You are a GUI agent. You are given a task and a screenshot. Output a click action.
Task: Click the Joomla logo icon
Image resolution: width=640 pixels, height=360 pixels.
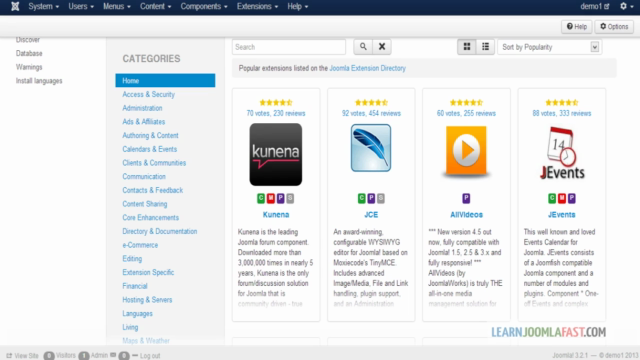coord(15,6)
